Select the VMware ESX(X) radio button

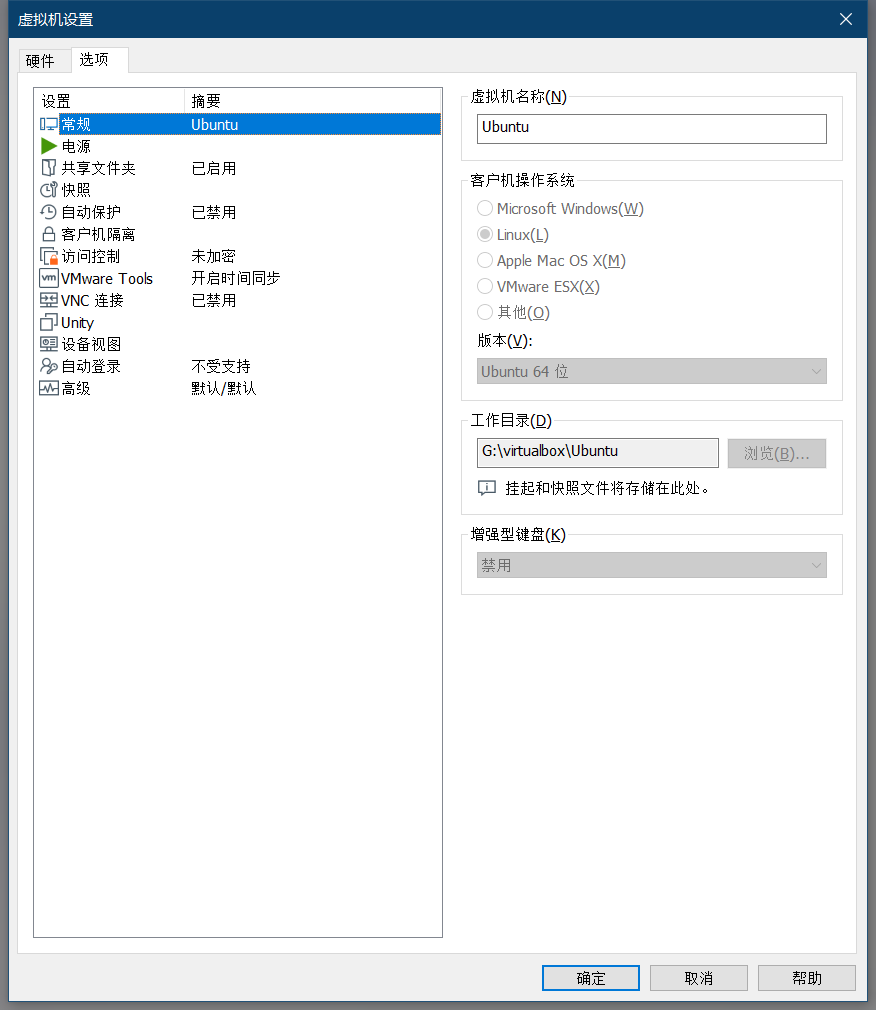pyautogui.click(x=484, y=286)
